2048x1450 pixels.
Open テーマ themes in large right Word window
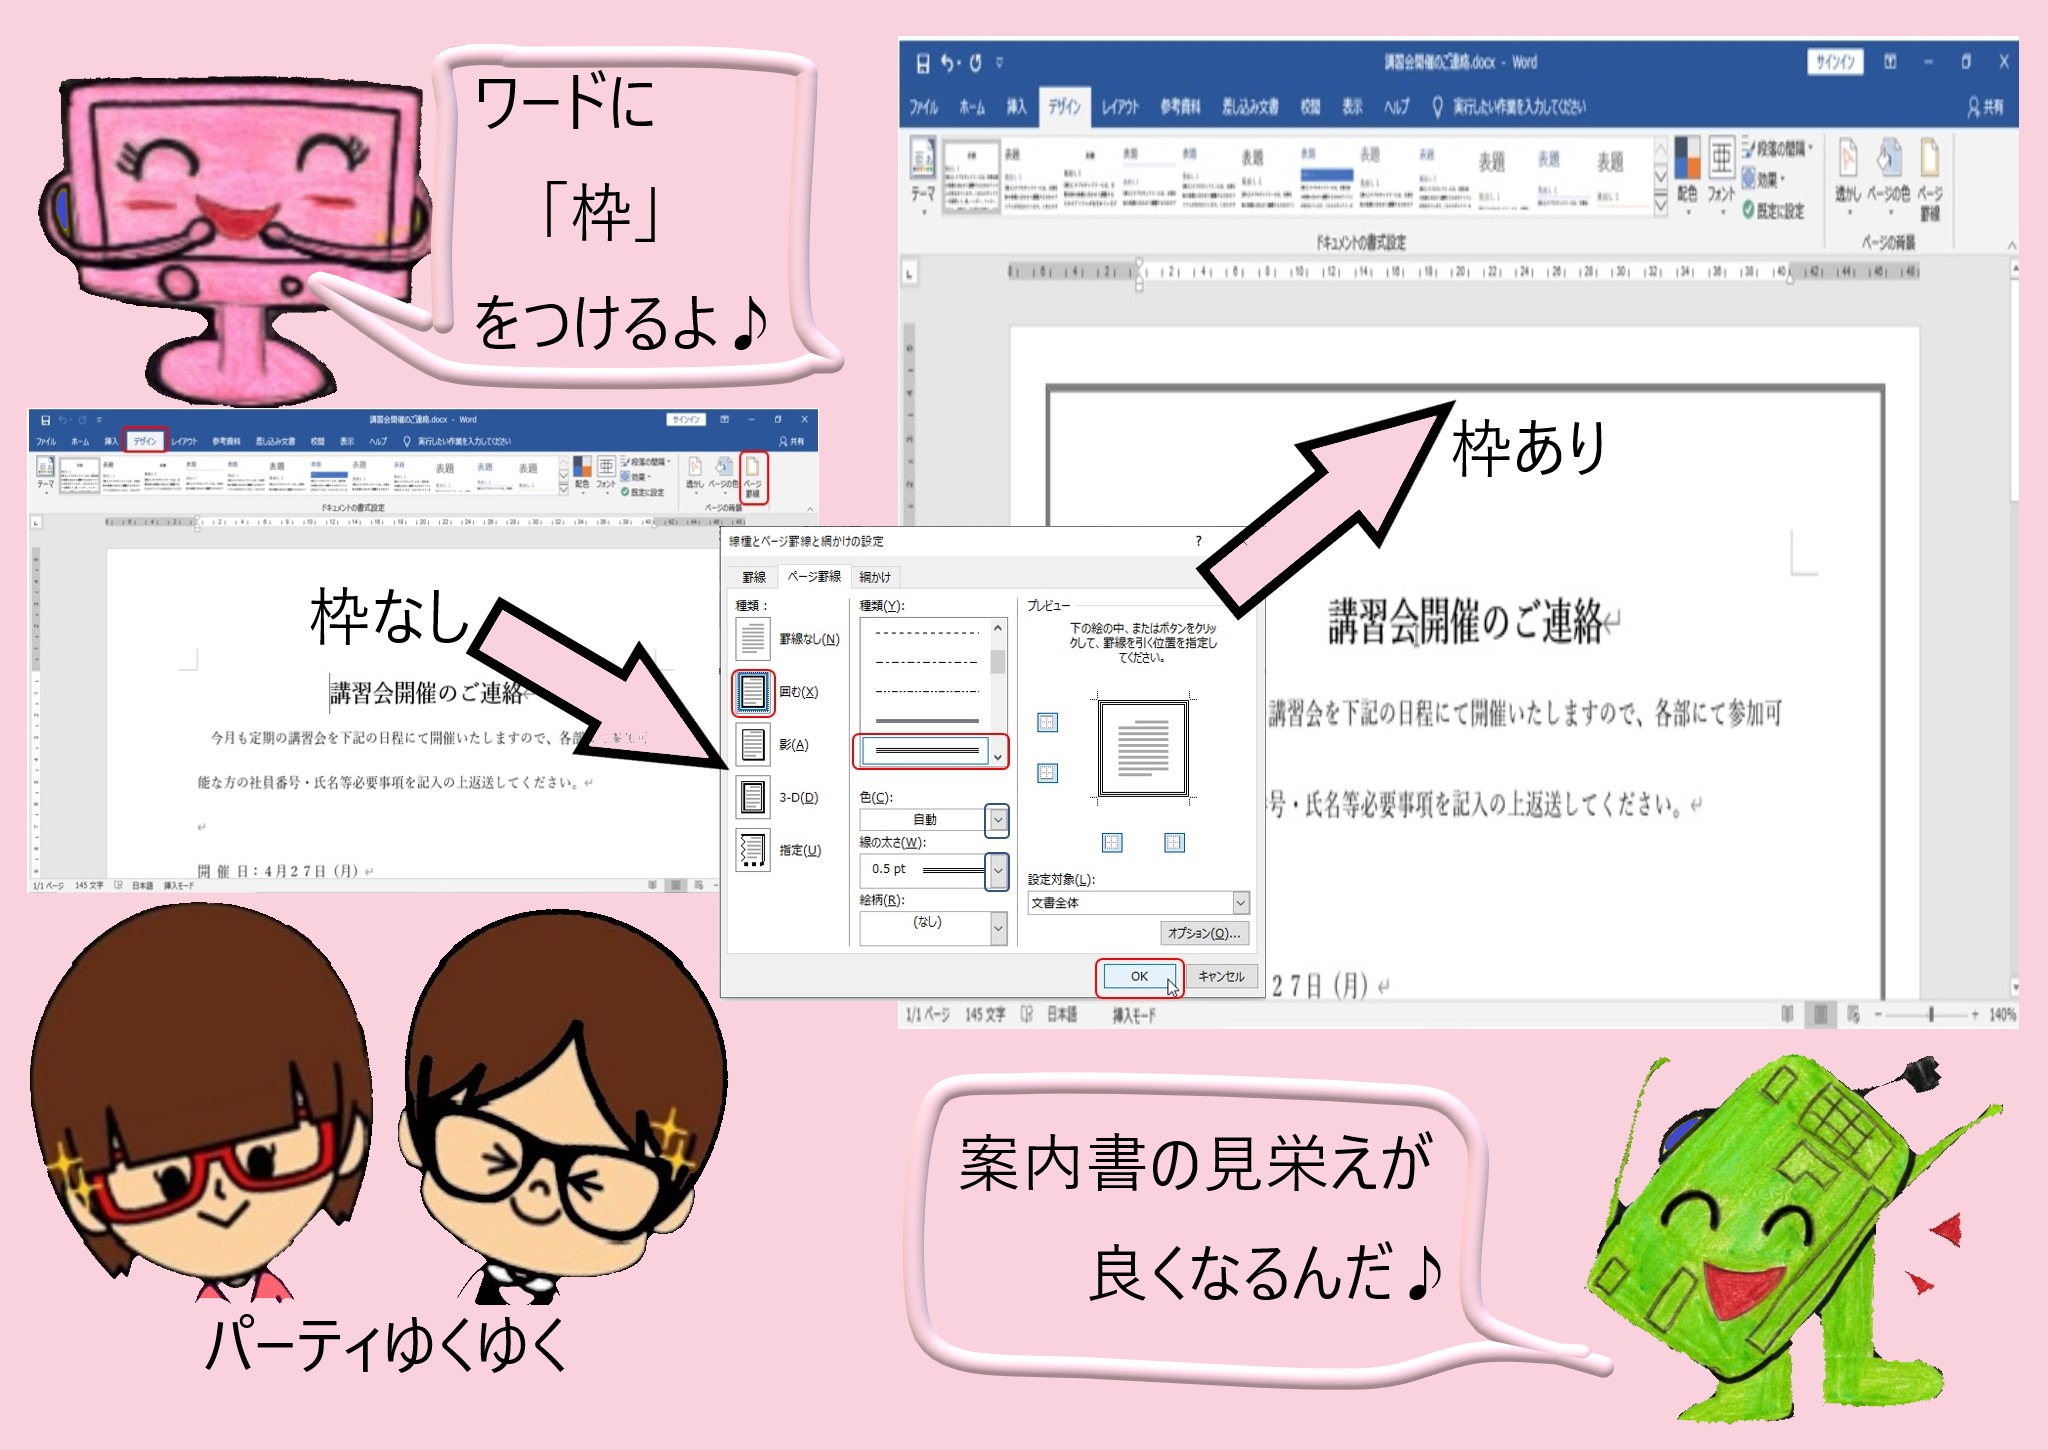point(923,177)
